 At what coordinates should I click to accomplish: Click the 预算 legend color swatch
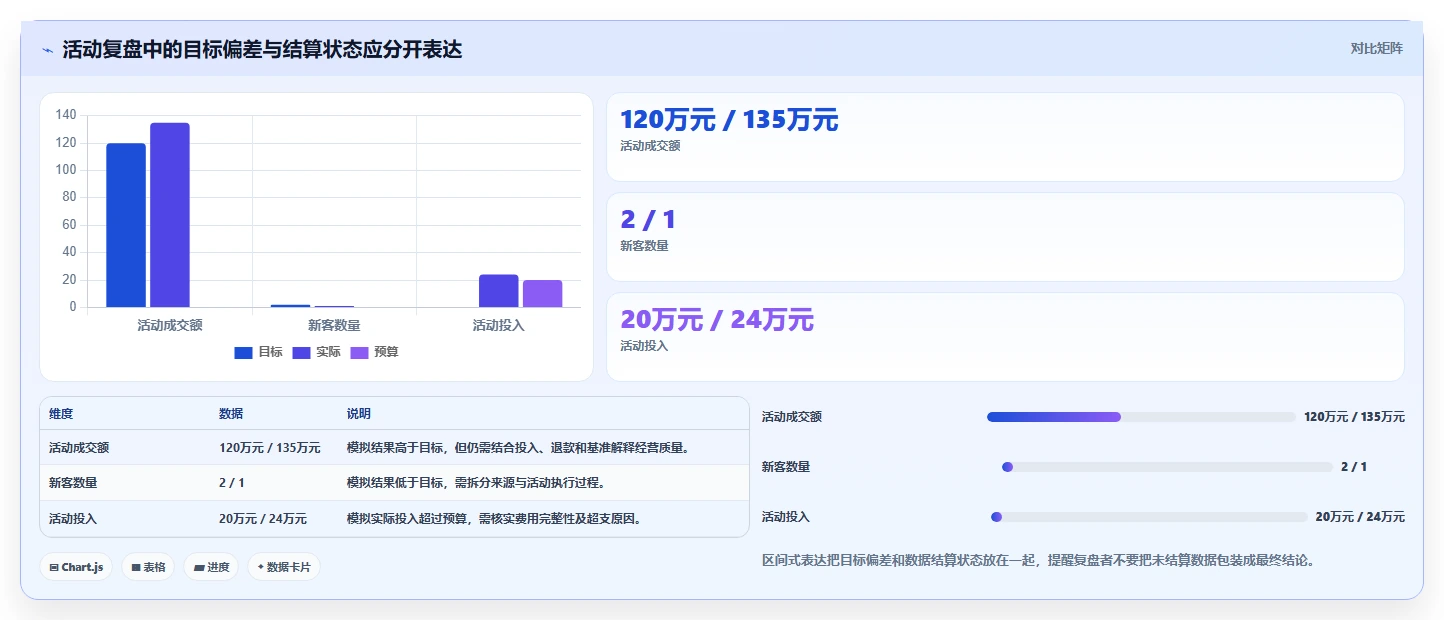[x=359, y=352]
